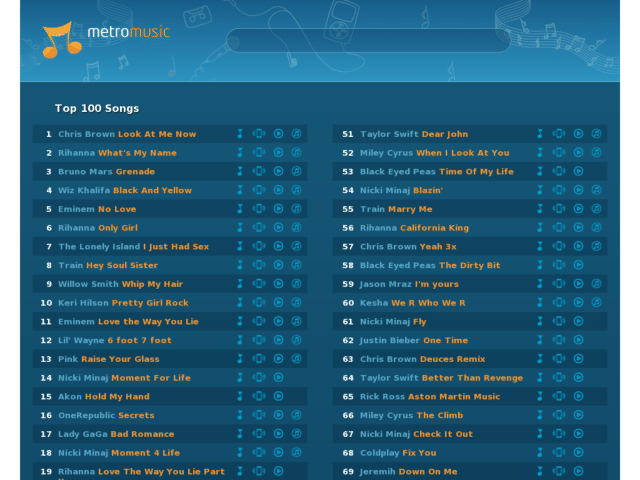Open the Wiz Khalifa Black And Yellow link
The image size is (640, 480).
coord(125,190)
